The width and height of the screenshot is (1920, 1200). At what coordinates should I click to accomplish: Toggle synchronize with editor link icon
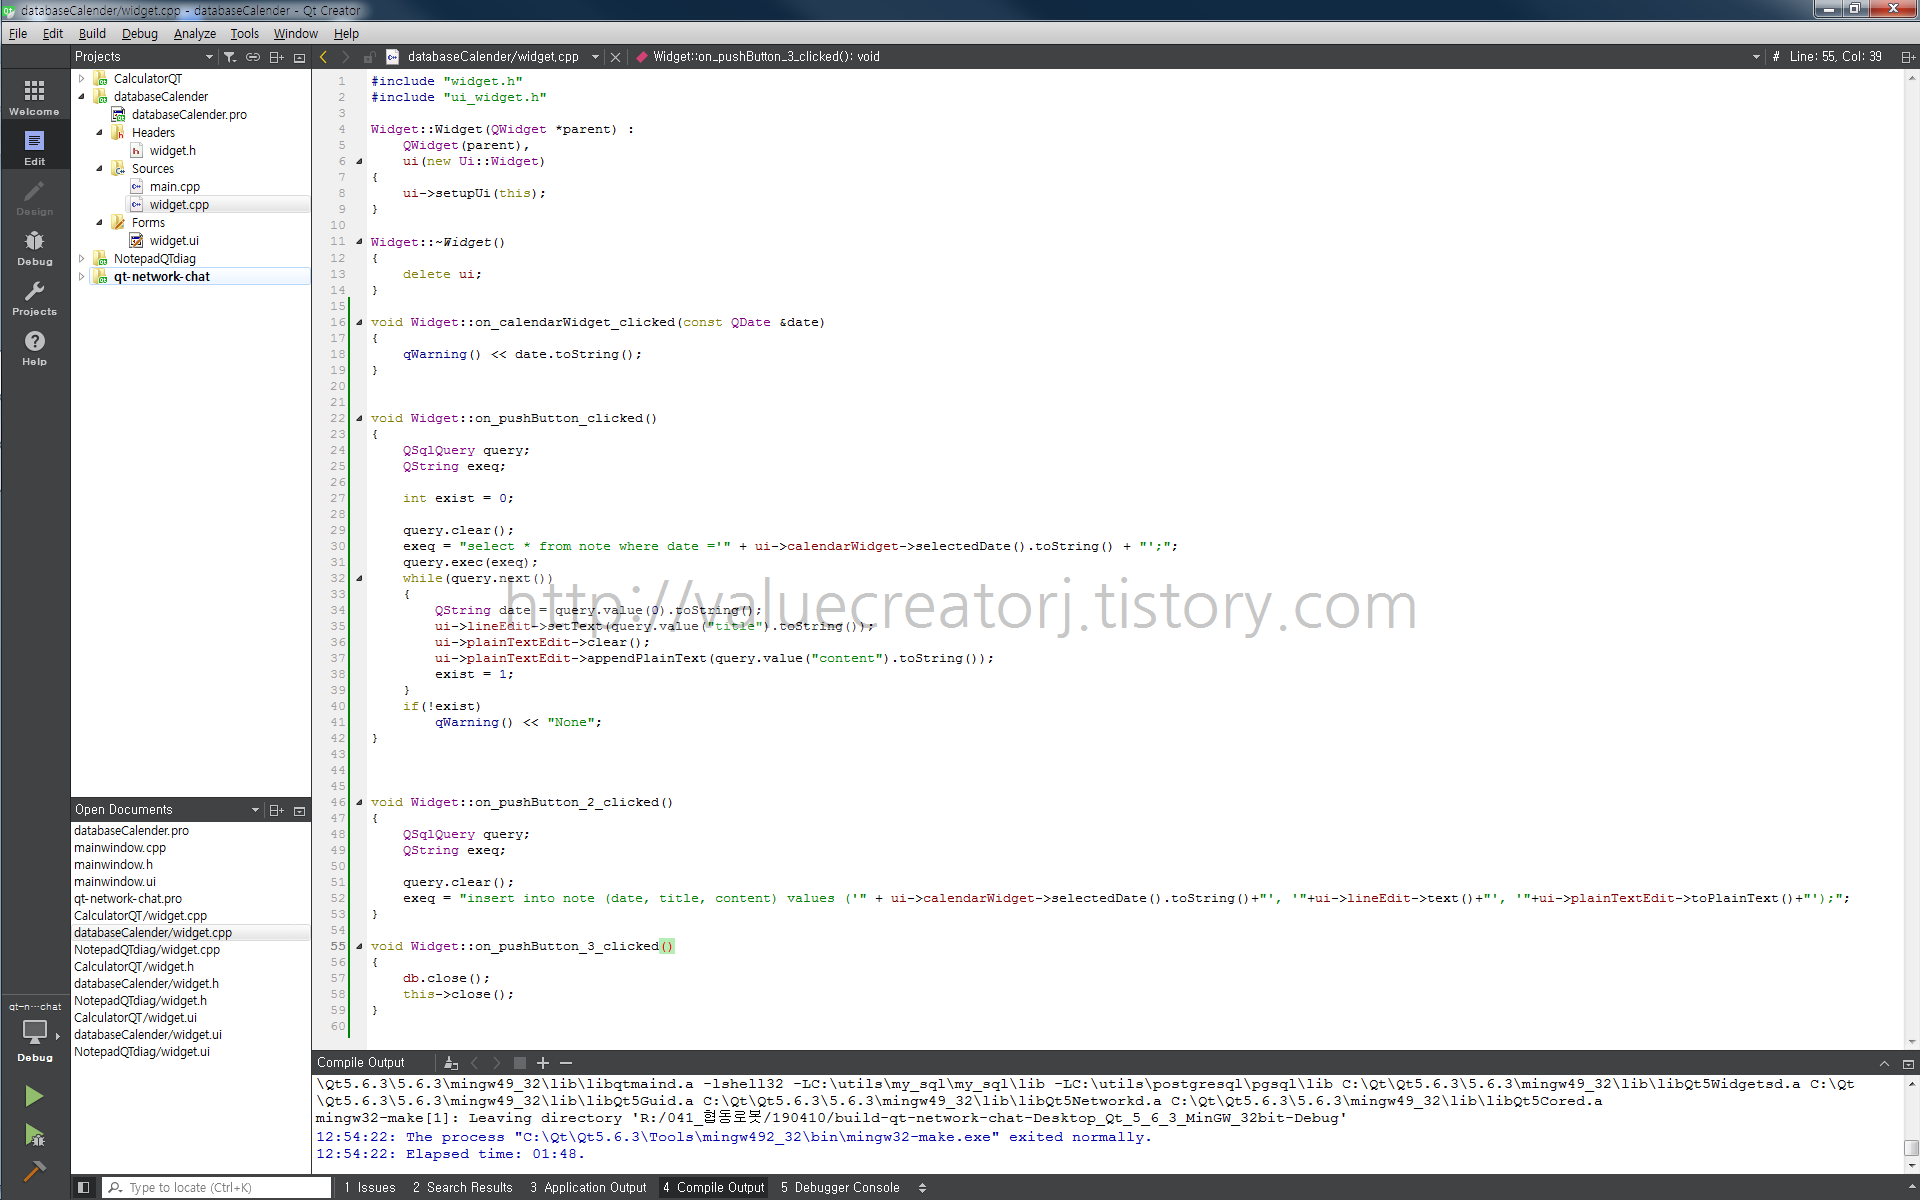[253, 57]
